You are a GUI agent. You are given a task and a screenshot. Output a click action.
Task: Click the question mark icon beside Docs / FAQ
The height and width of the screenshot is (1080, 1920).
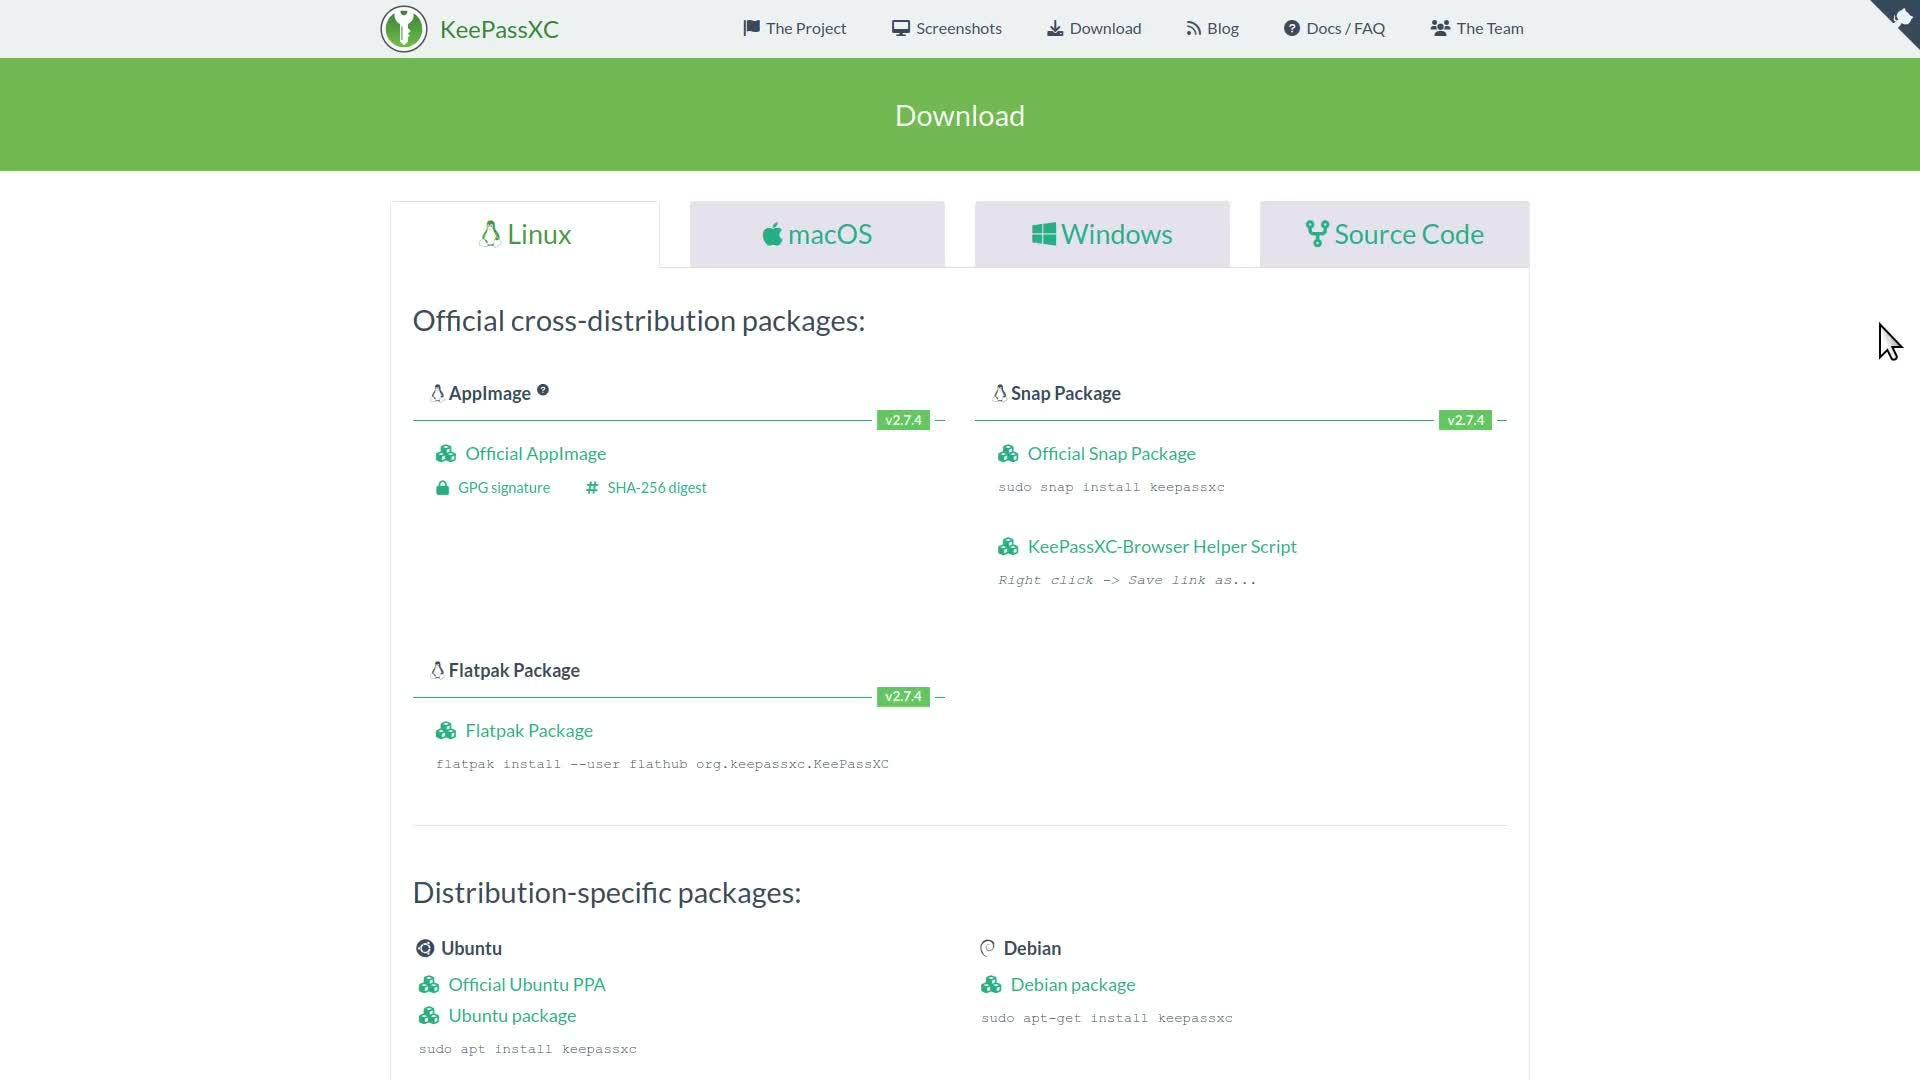[1292, 28]
